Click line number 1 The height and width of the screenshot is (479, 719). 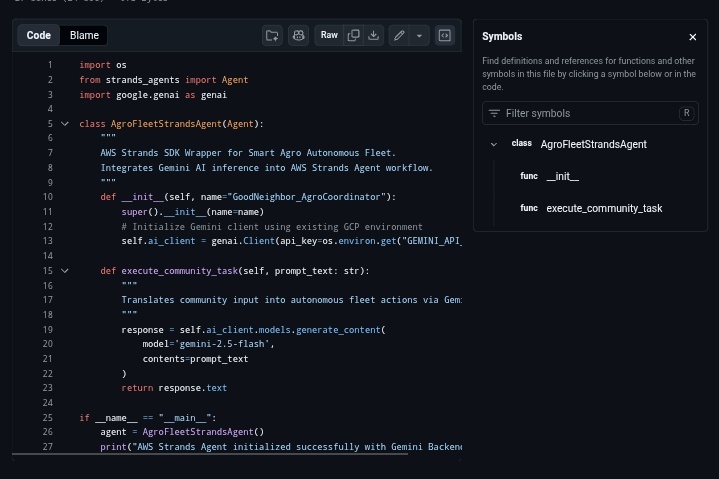[x=50, y=65]
